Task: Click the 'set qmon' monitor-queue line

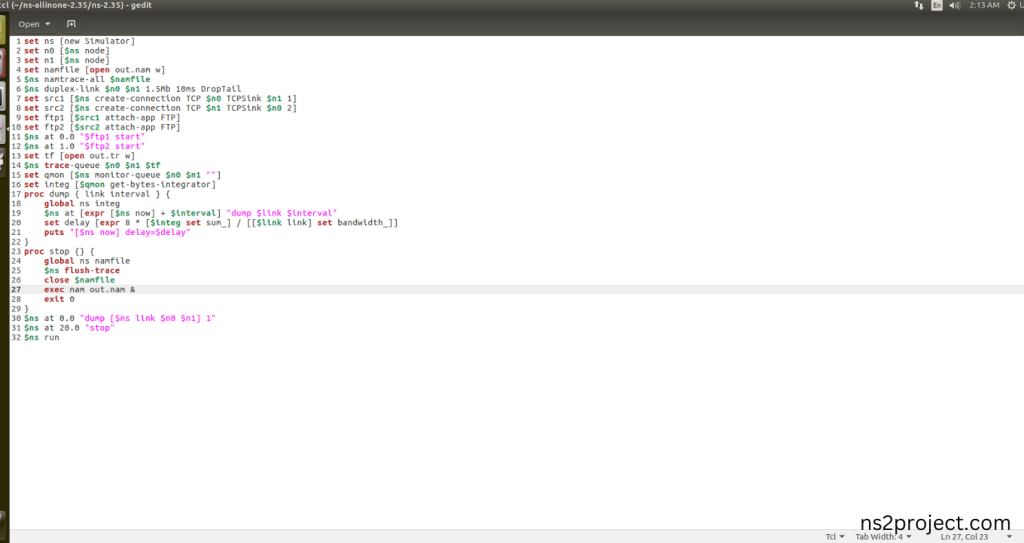Action: pyautogui.click(x=123, y=175)
